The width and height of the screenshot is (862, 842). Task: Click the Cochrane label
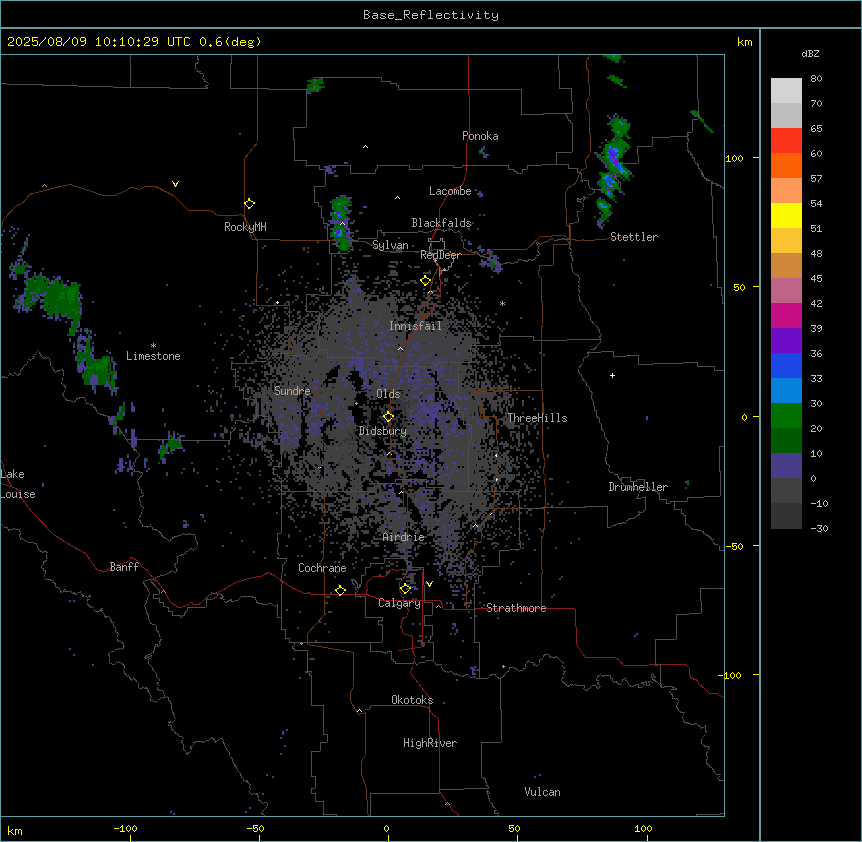coord(322,568)
